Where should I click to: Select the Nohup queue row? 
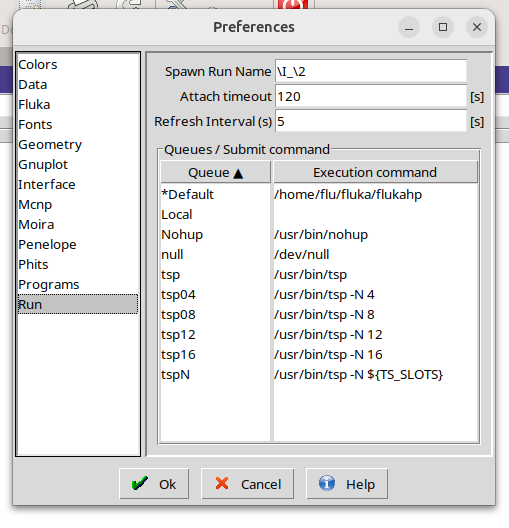(x=319, y=235)
